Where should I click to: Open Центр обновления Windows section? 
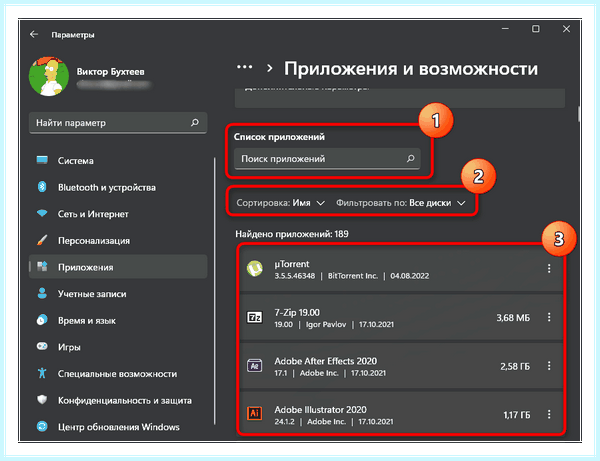(118, 427)
